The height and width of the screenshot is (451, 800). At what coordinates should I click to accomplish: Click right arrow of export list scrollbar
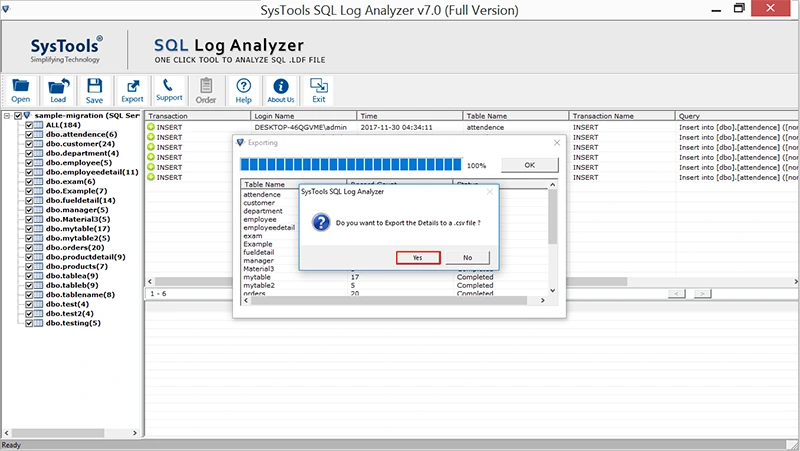tap(543, 300)
